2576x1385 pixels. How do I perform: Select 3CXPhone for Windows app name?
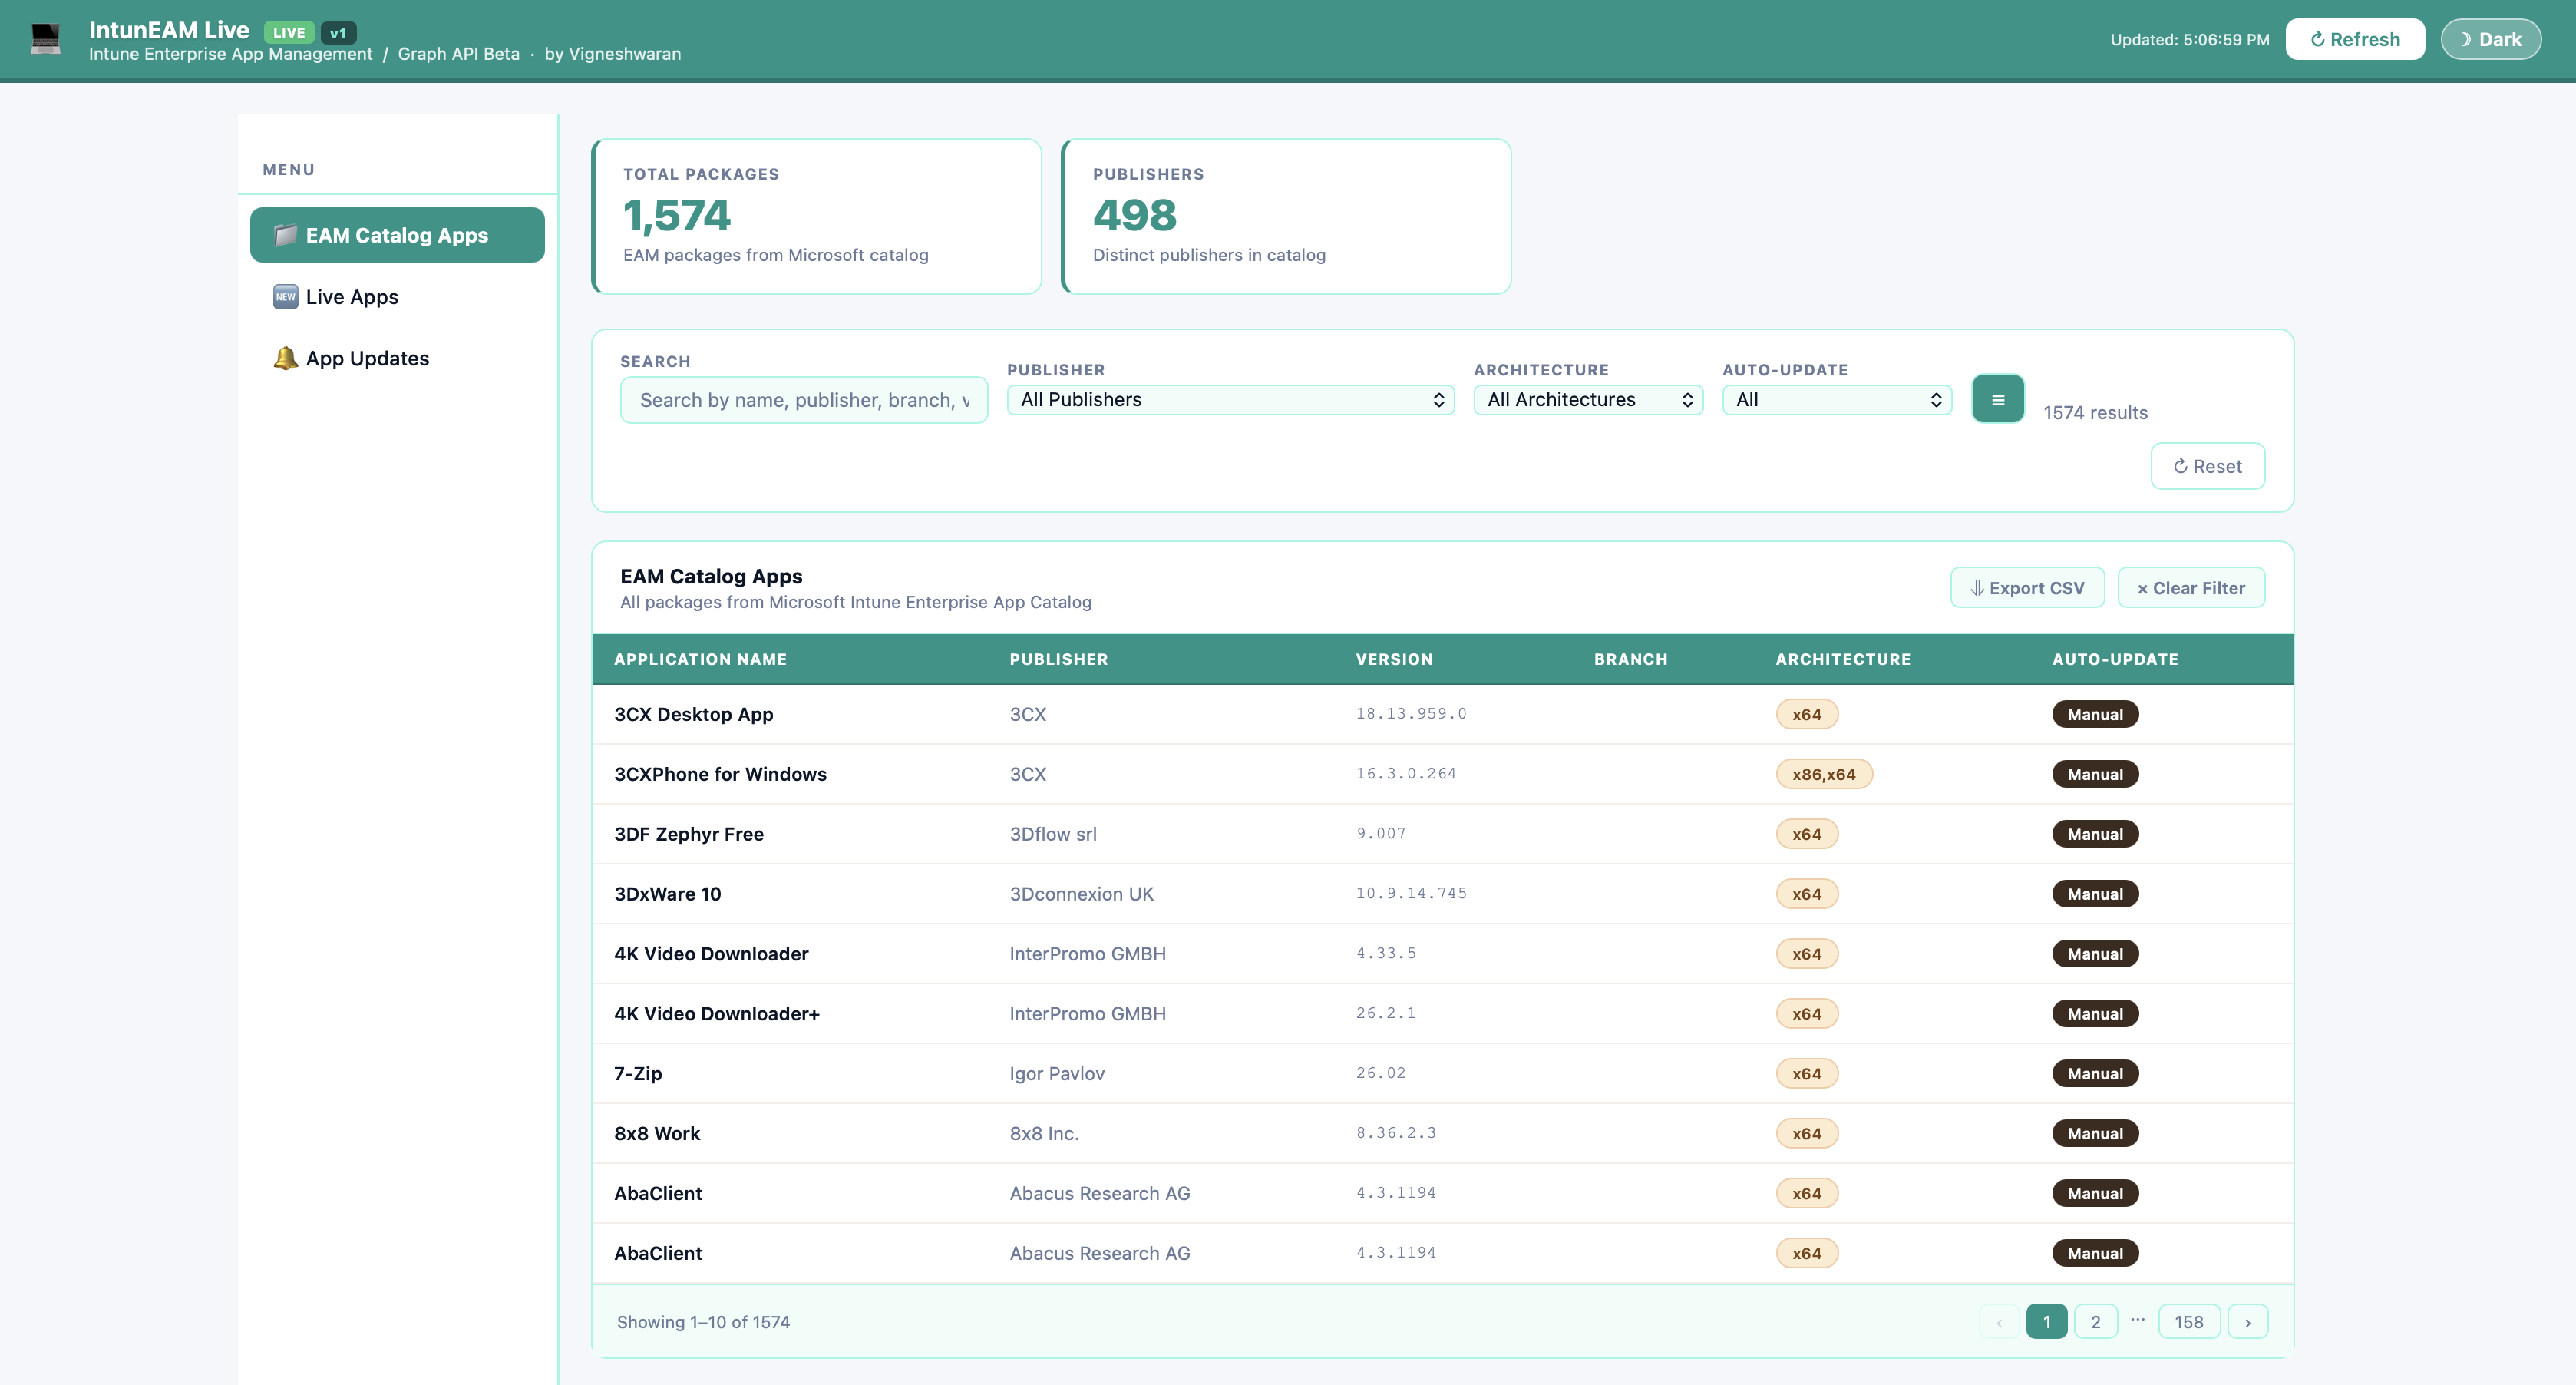[x=720, y=774]
